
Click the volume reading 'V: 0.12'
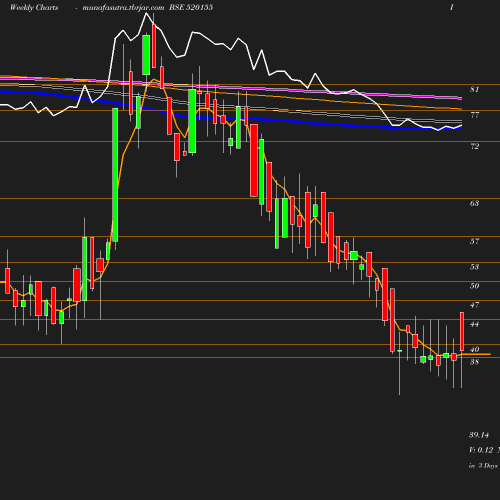point(481,450)
